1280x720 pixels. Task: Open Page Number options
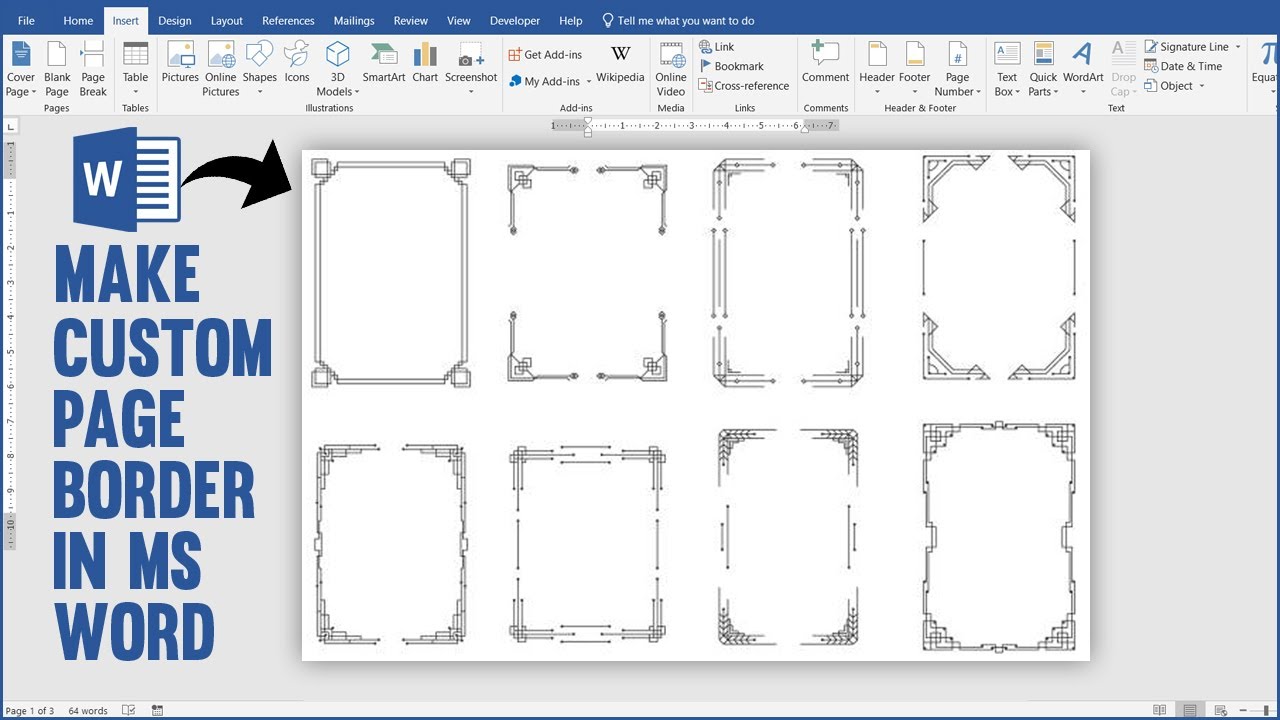[x=957, y=69]
